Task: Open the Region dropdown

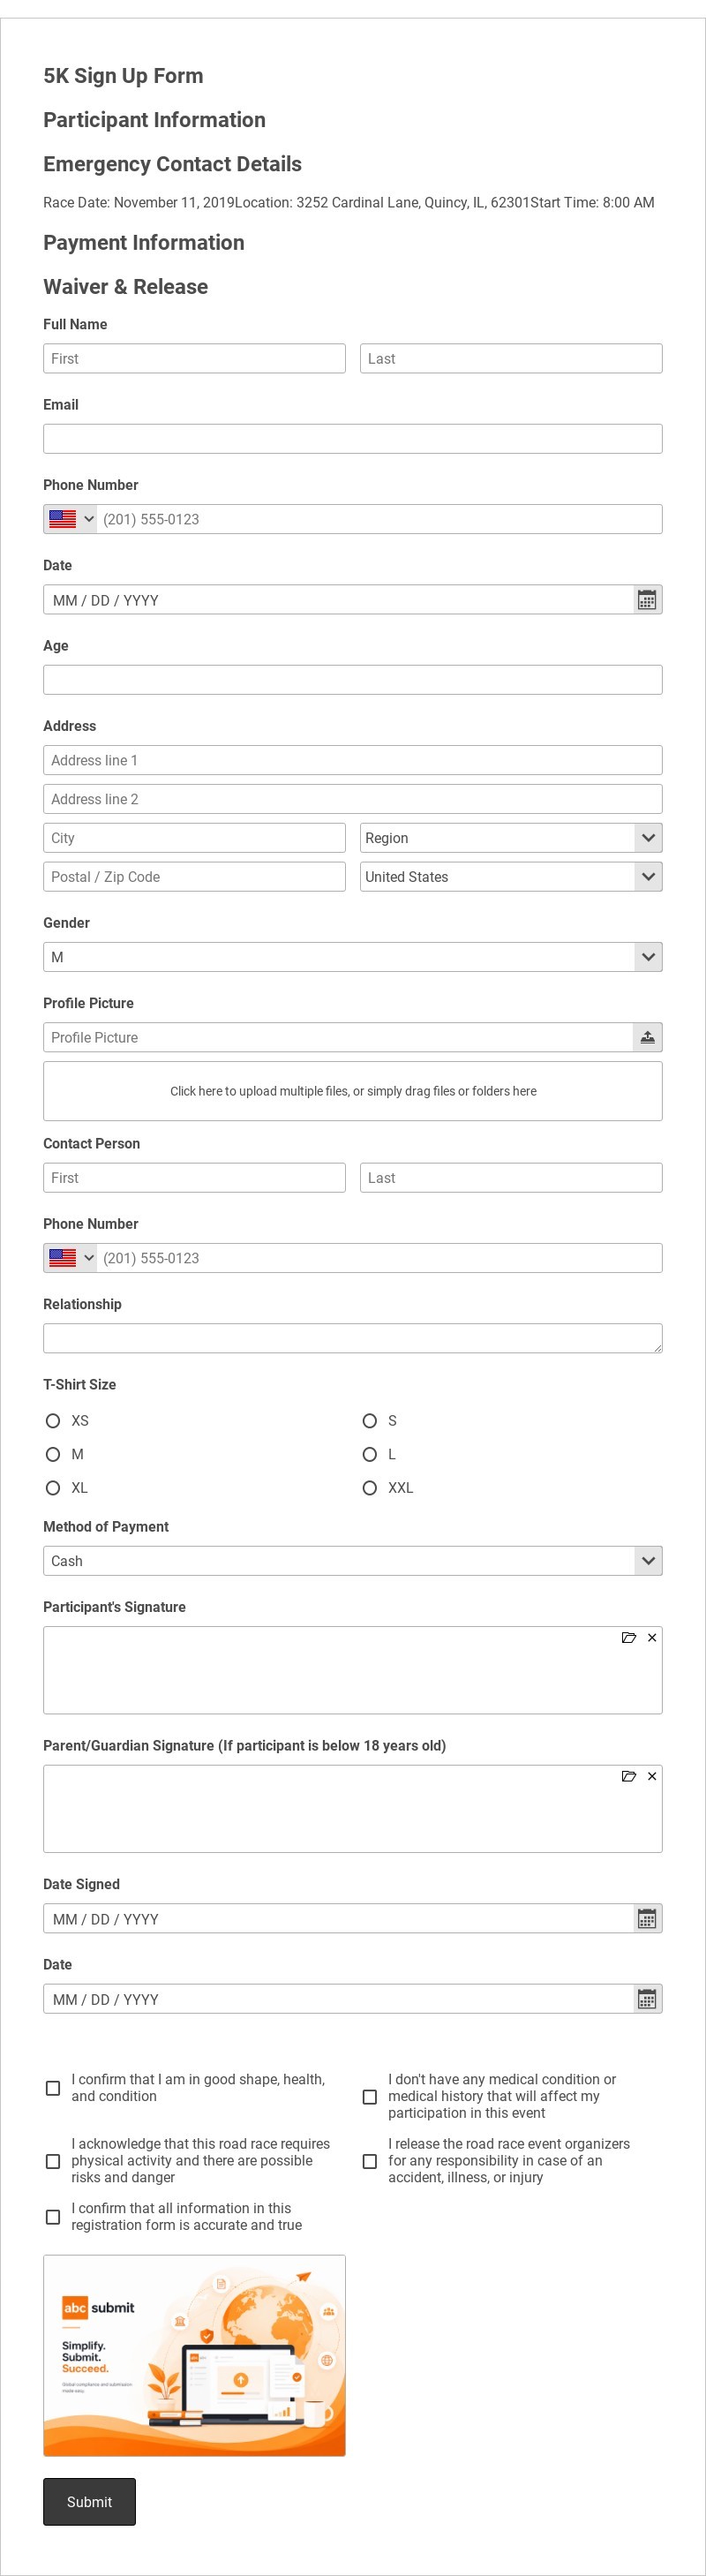Action: [511, 838]
